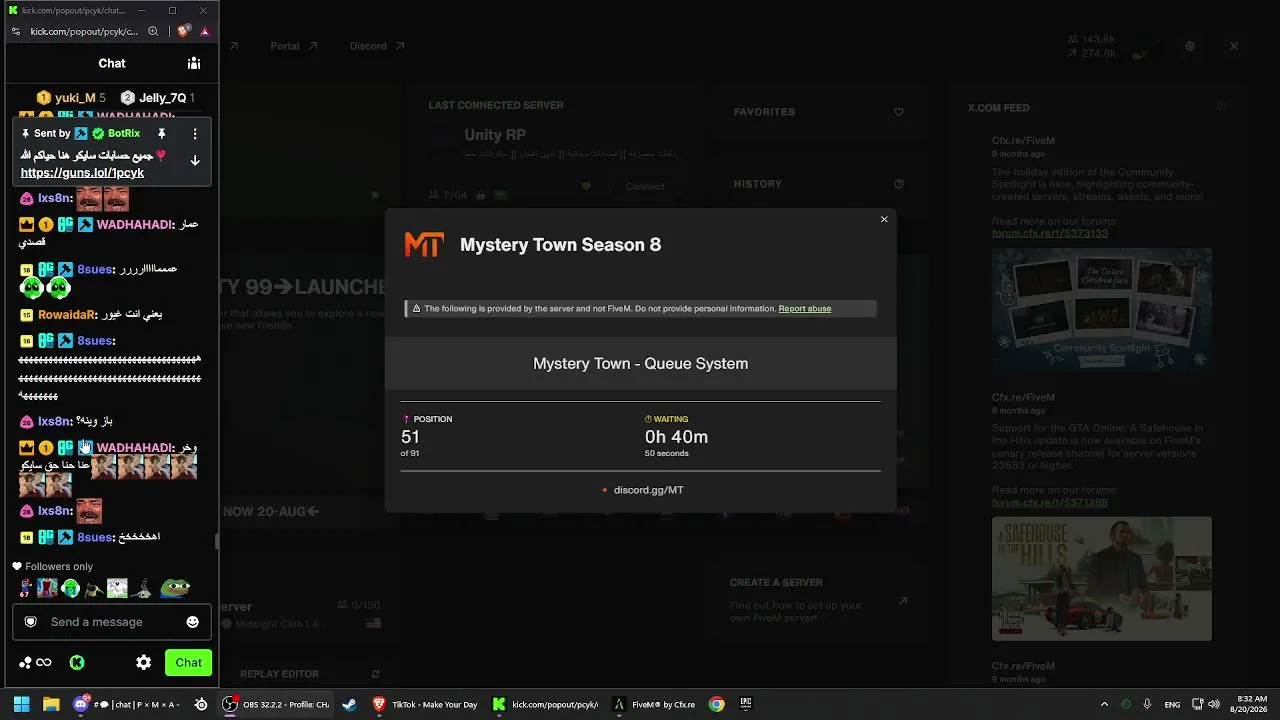Click Brave Rewards triangle icon
The image size is (1280, 720).
pyautogui.click(x=205, y=31)
